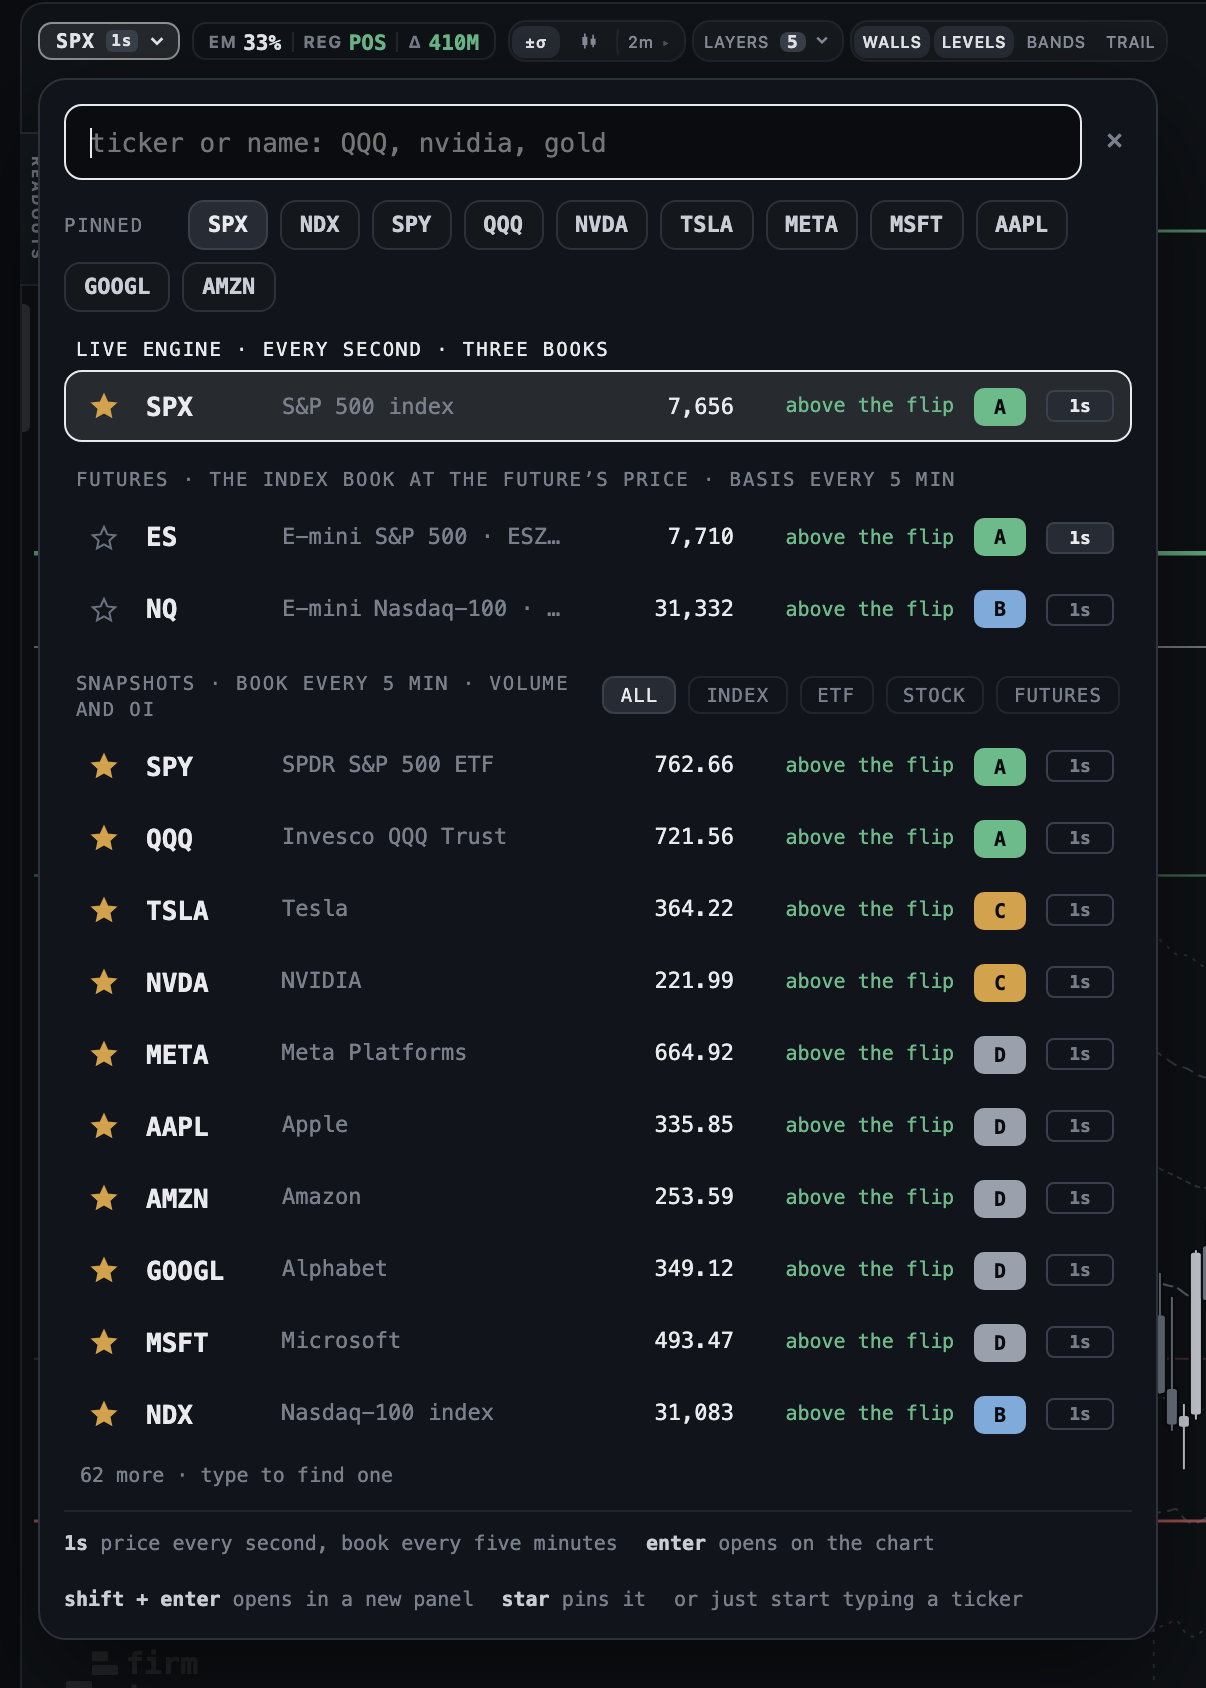Choose the pinned AMZN chip
Viewport: 1206px width, 1688px height.
[229, 287]
